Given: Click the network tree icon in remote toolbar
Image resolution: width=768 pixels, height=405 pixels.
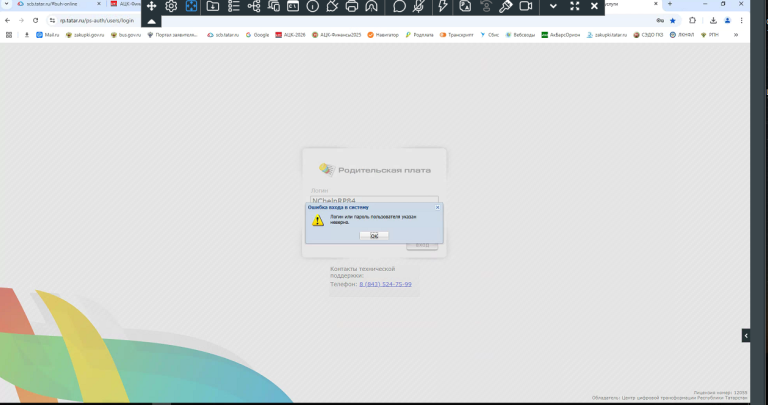Looking at the screenshot, I should point(254,6).
